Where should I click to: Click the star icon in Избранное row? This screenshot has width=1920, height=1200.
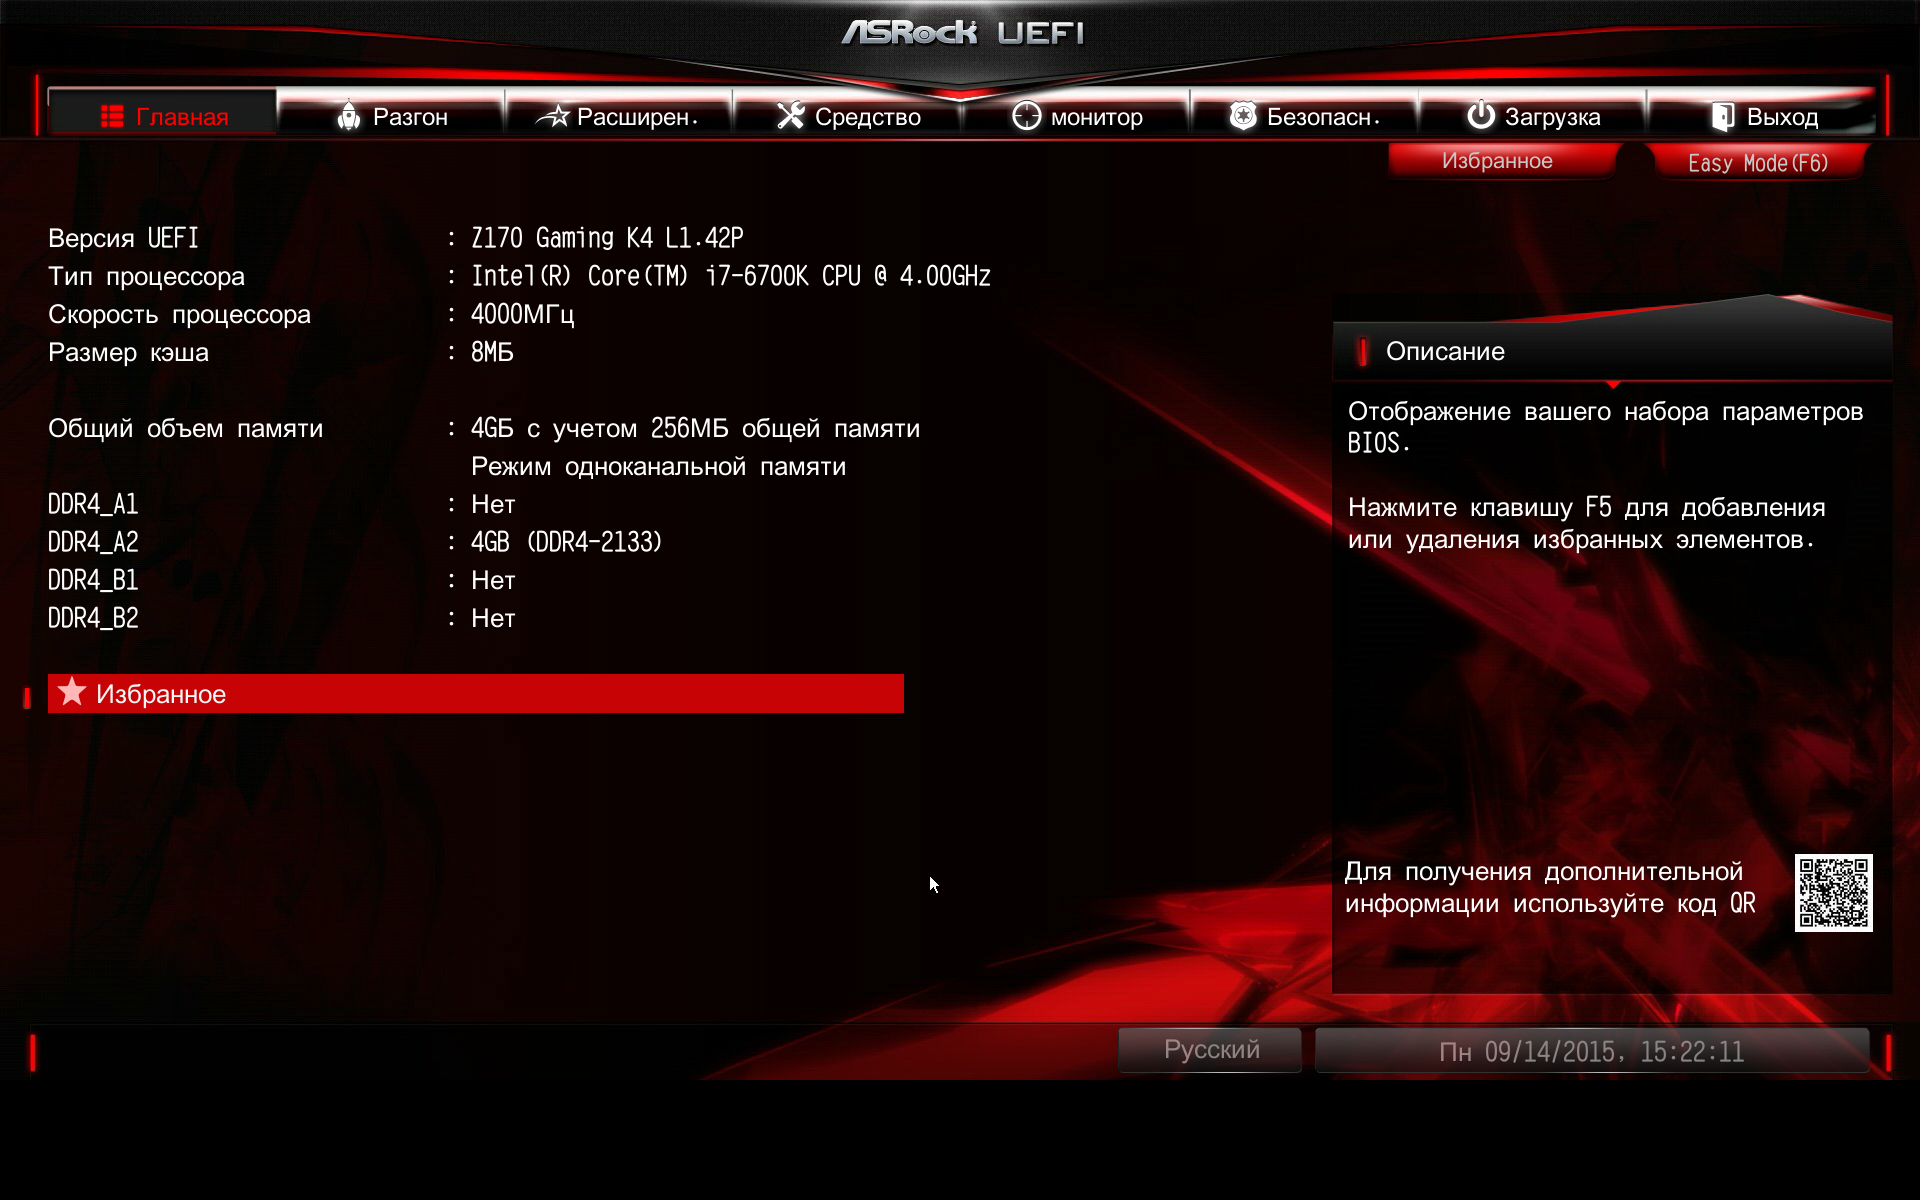click(x=72, y=692)
